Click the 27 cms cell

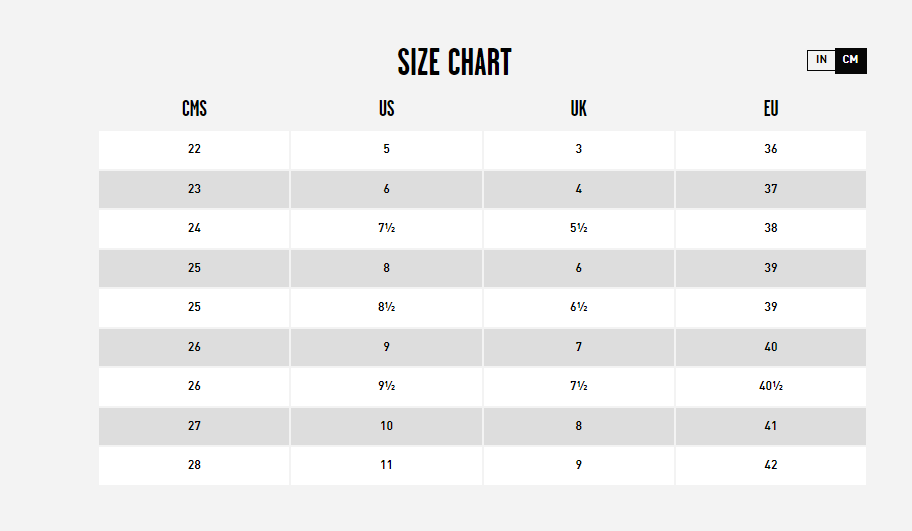[194, 426]
